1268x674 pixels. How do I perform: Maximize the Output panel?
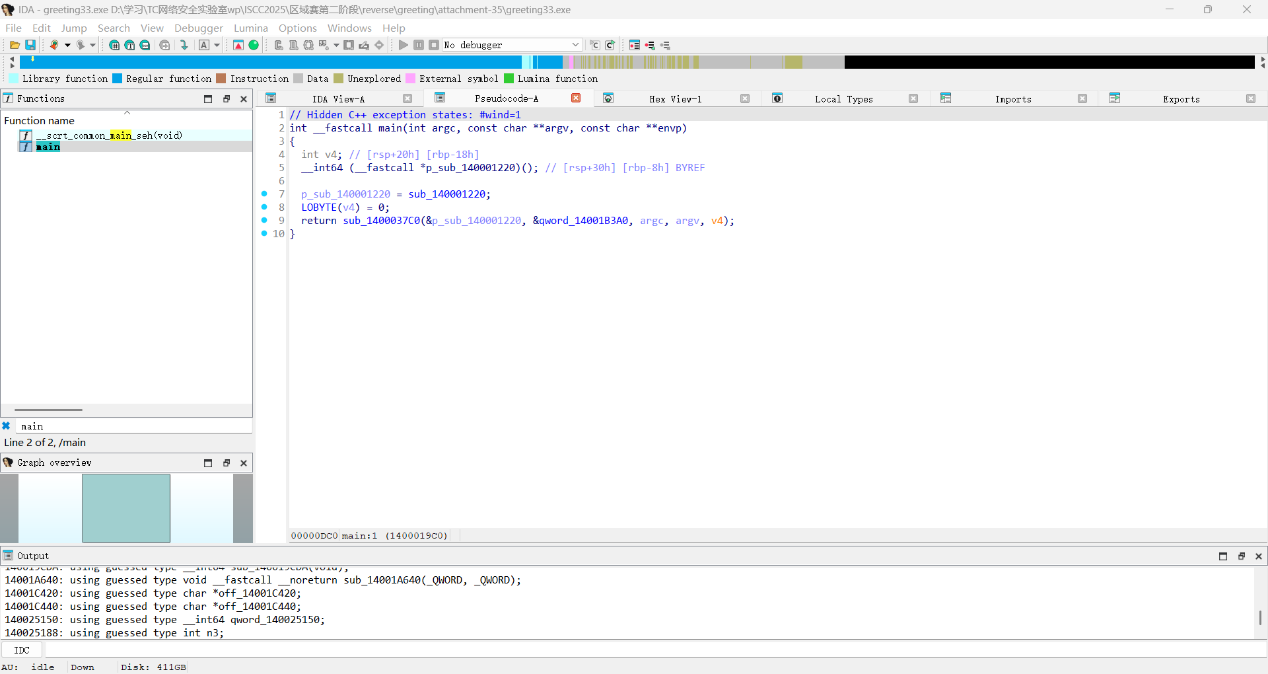[1222, 556]
